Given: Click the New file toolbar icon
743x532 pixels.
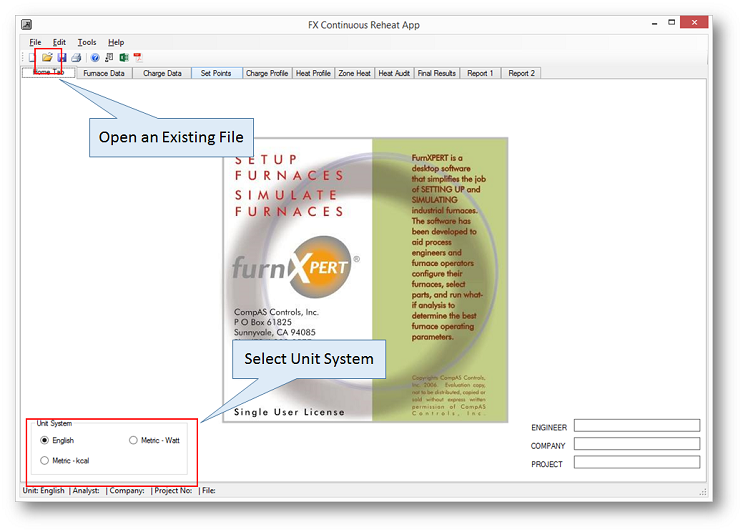Looking at the screenshot, I should tap(31, 57).
